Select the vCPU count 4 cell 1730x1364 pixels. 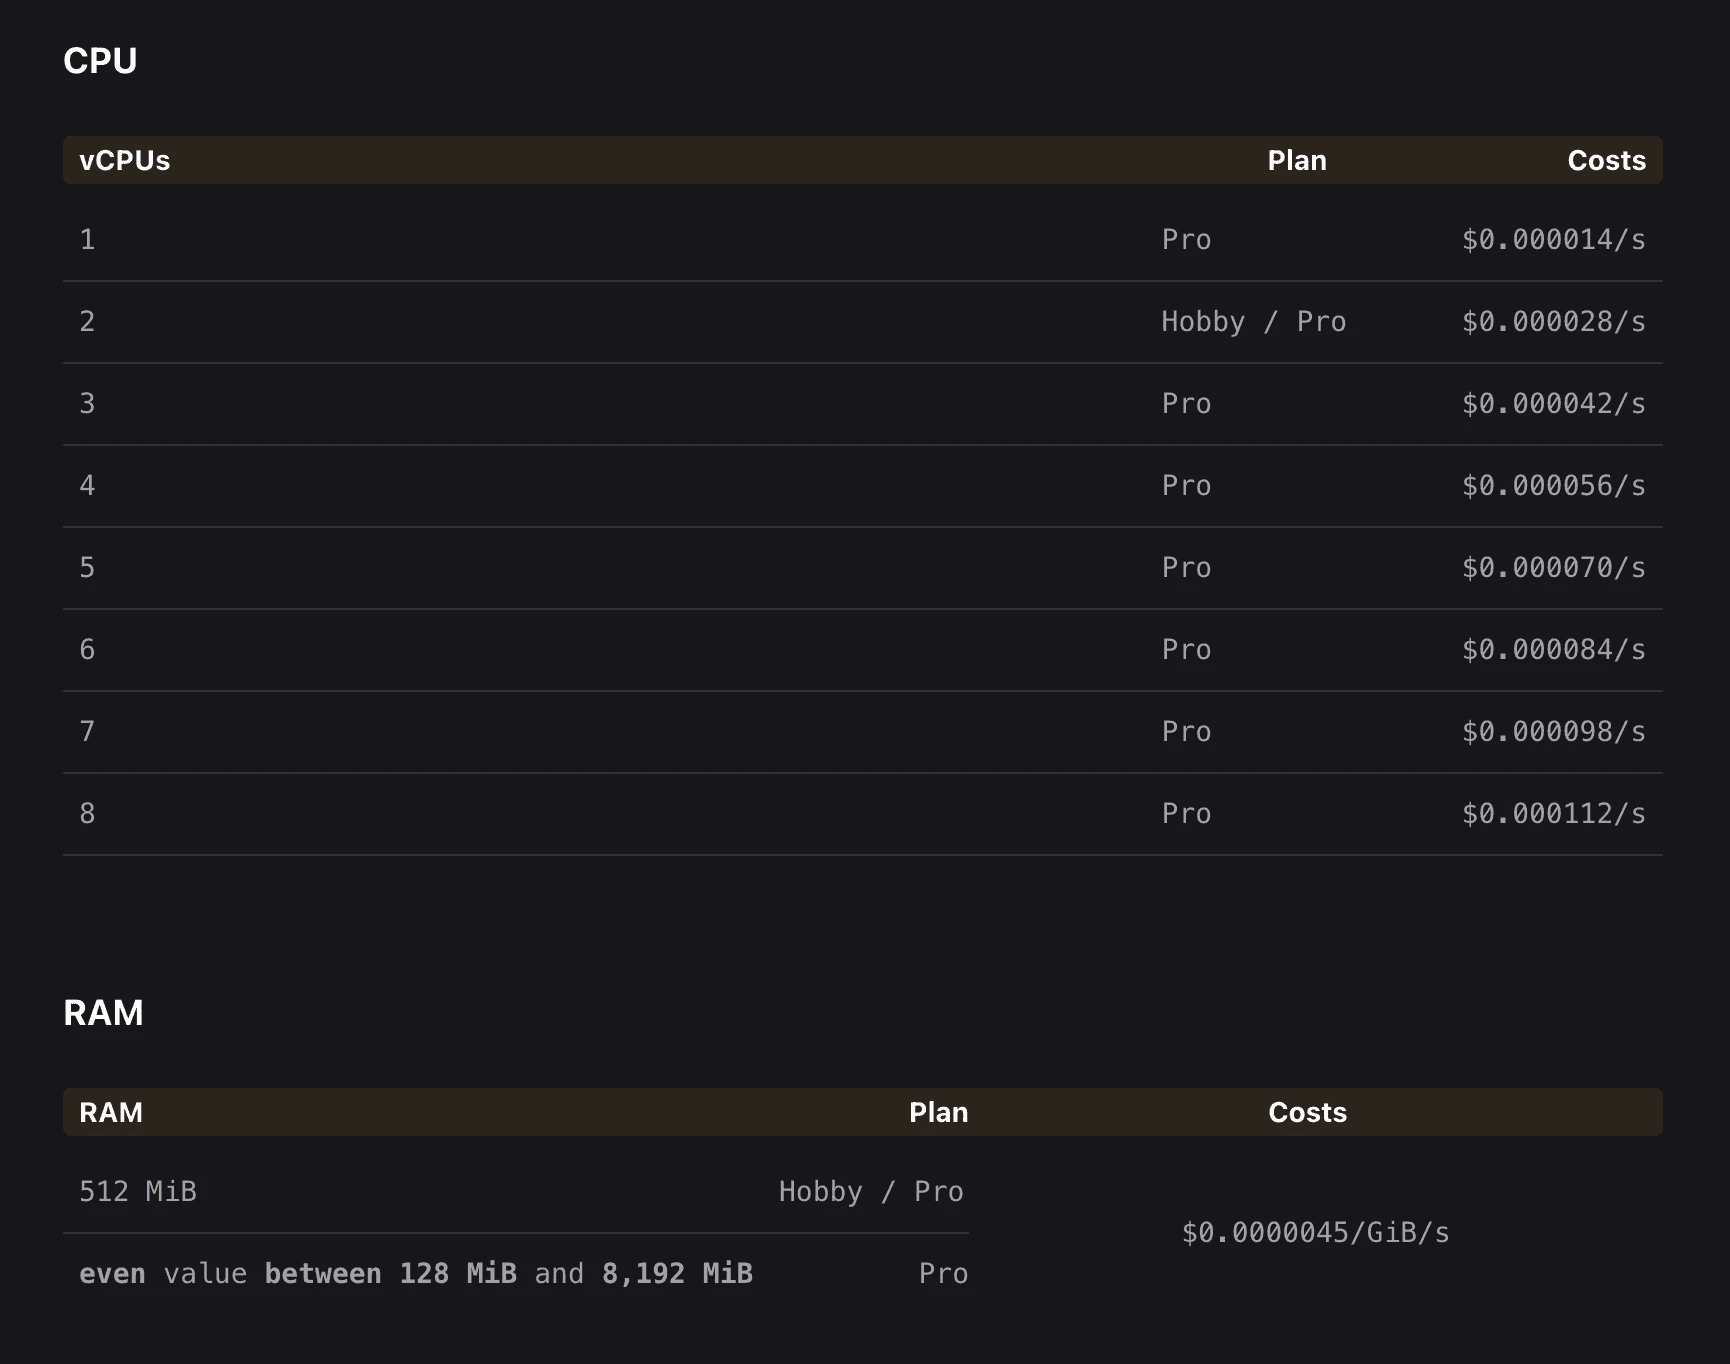tap(87, 486)
